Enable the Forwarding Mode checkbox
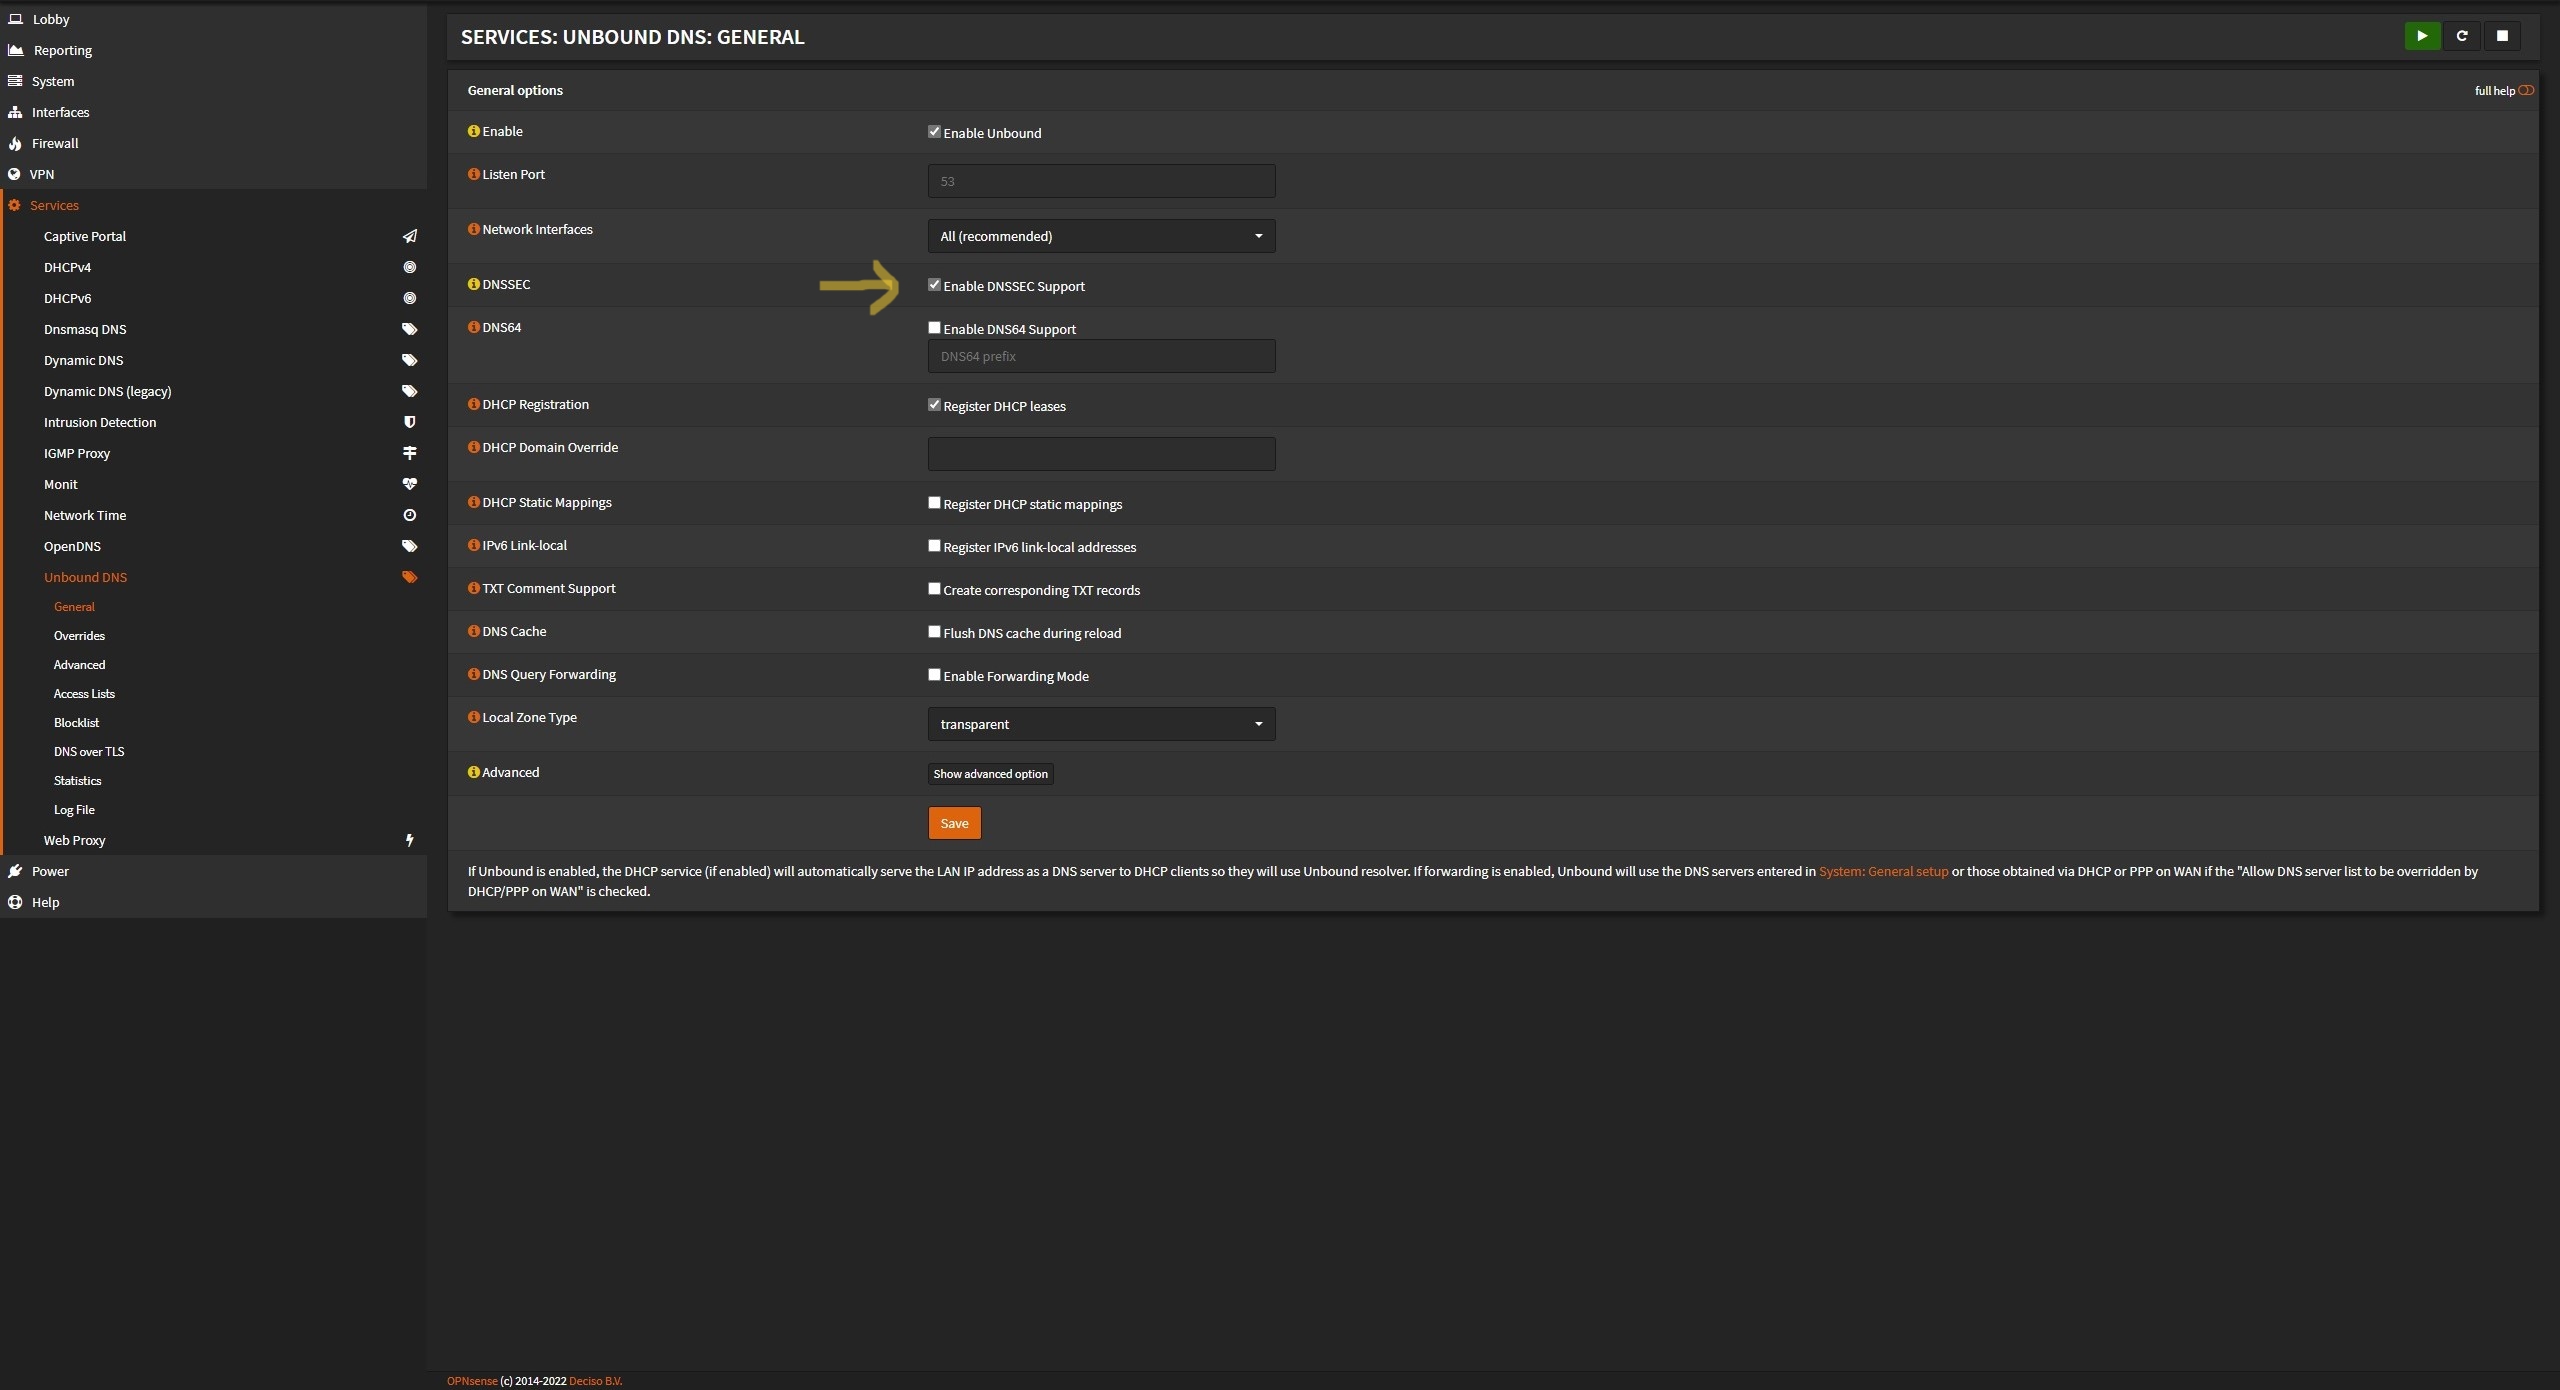2560x1390 pixels. tap(934, 675)
